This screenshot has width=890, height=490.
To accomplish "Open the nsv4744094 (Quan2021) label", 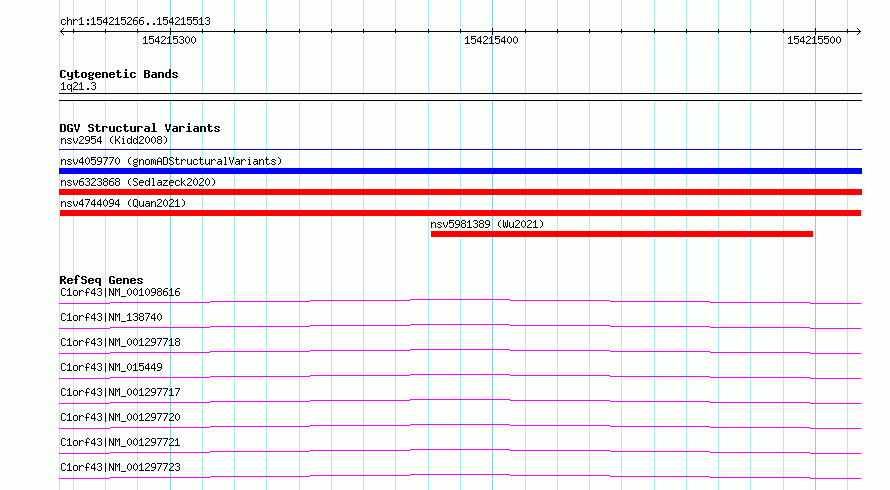I will (123, 203).
